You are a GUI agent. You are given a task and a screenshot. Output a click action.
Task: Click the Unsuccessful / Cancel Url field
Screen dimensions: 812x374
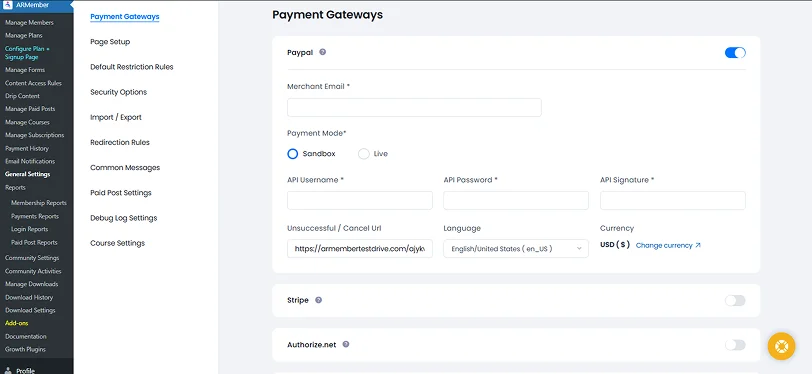click(360, 249)
